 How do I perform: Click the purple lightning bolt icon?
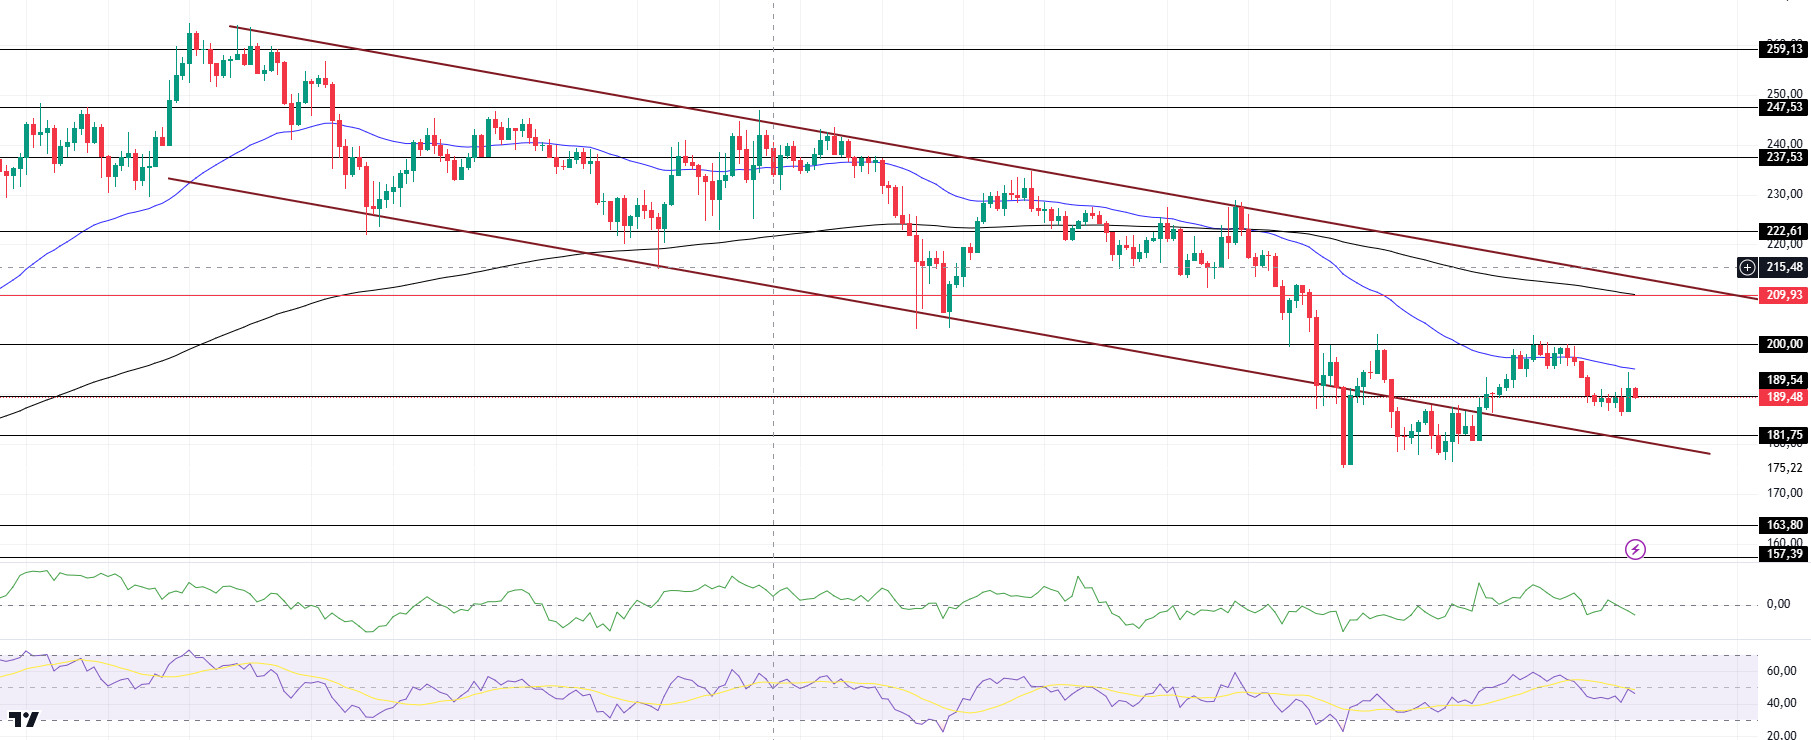tap(1635, 549)
